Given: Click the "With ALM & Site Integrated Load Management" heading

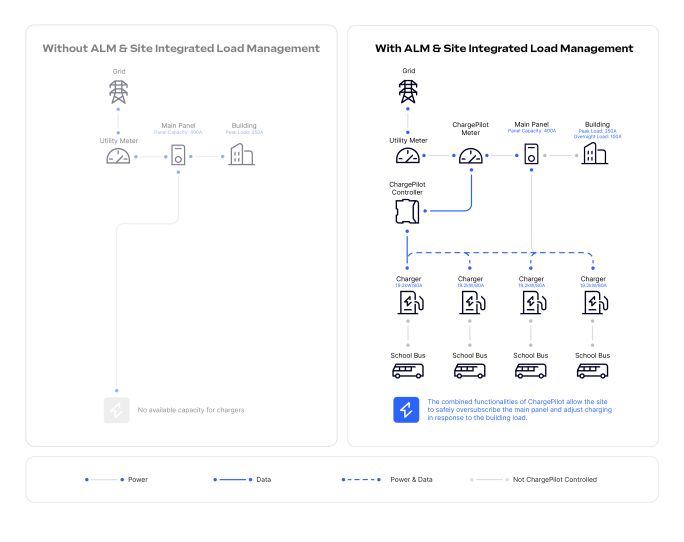Looking at the screenshot, I should tap(503, 48).
